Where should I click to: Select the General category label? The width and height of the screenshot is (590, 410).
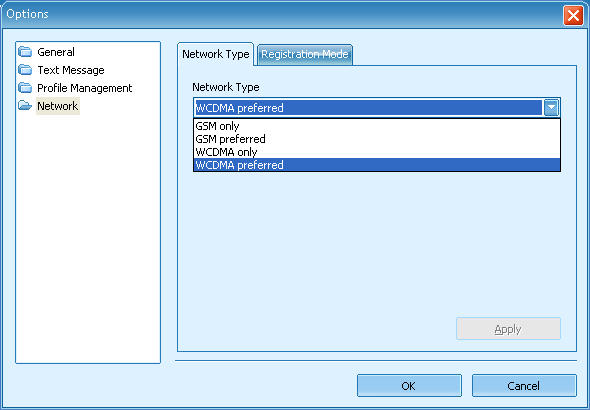point(56,52)
